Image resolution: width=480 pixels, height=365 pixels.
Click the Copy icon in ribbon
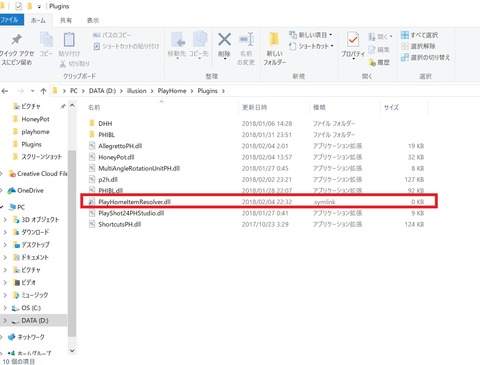[x=46, y=40]
